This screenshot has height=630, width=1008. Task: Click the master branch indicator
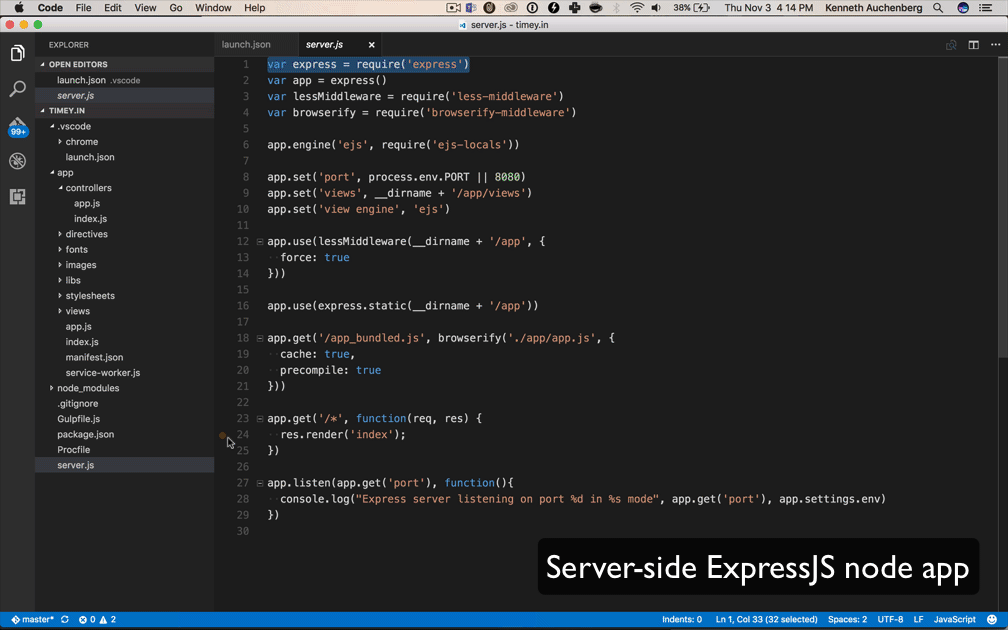tap(33, 620)
